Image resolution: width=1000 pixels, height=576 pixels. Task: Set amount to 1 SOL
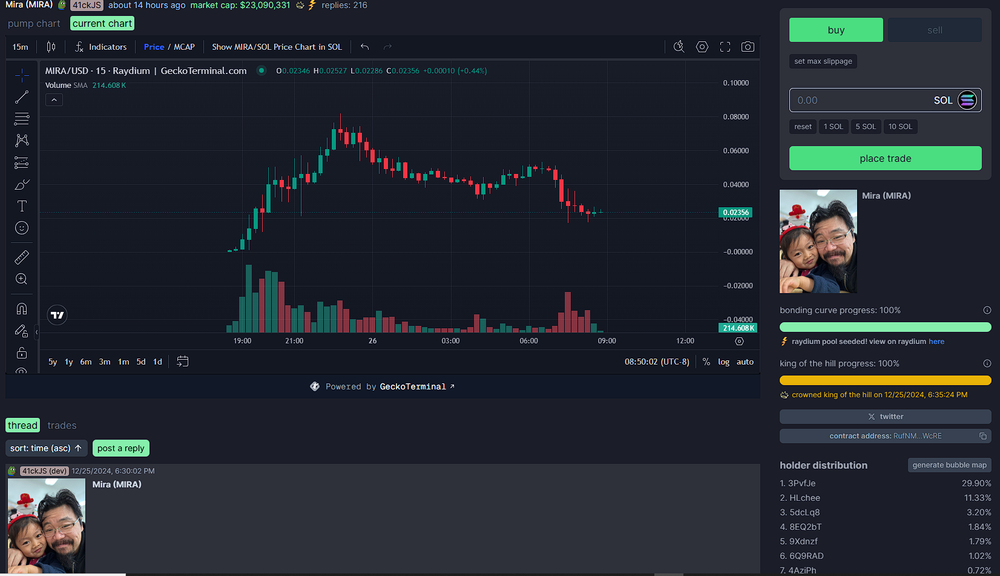tap(833, 126)
